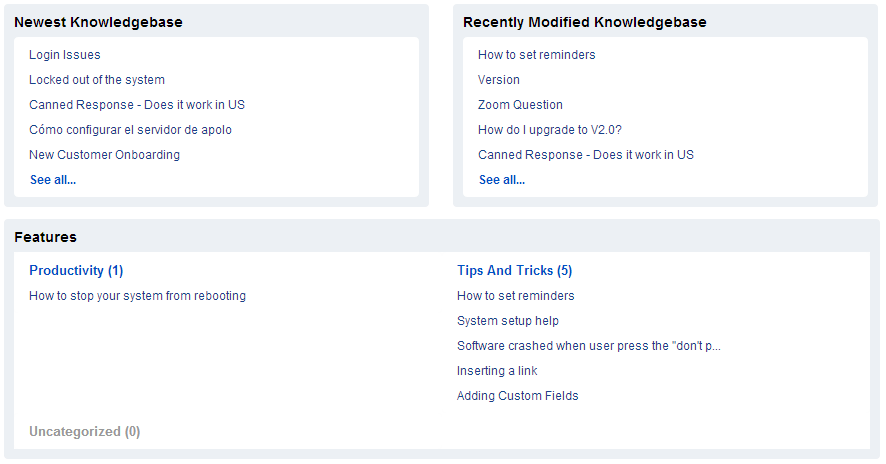Open Software crashed when user press article
This screenshot has width=886, height=464.
(589, 345)
